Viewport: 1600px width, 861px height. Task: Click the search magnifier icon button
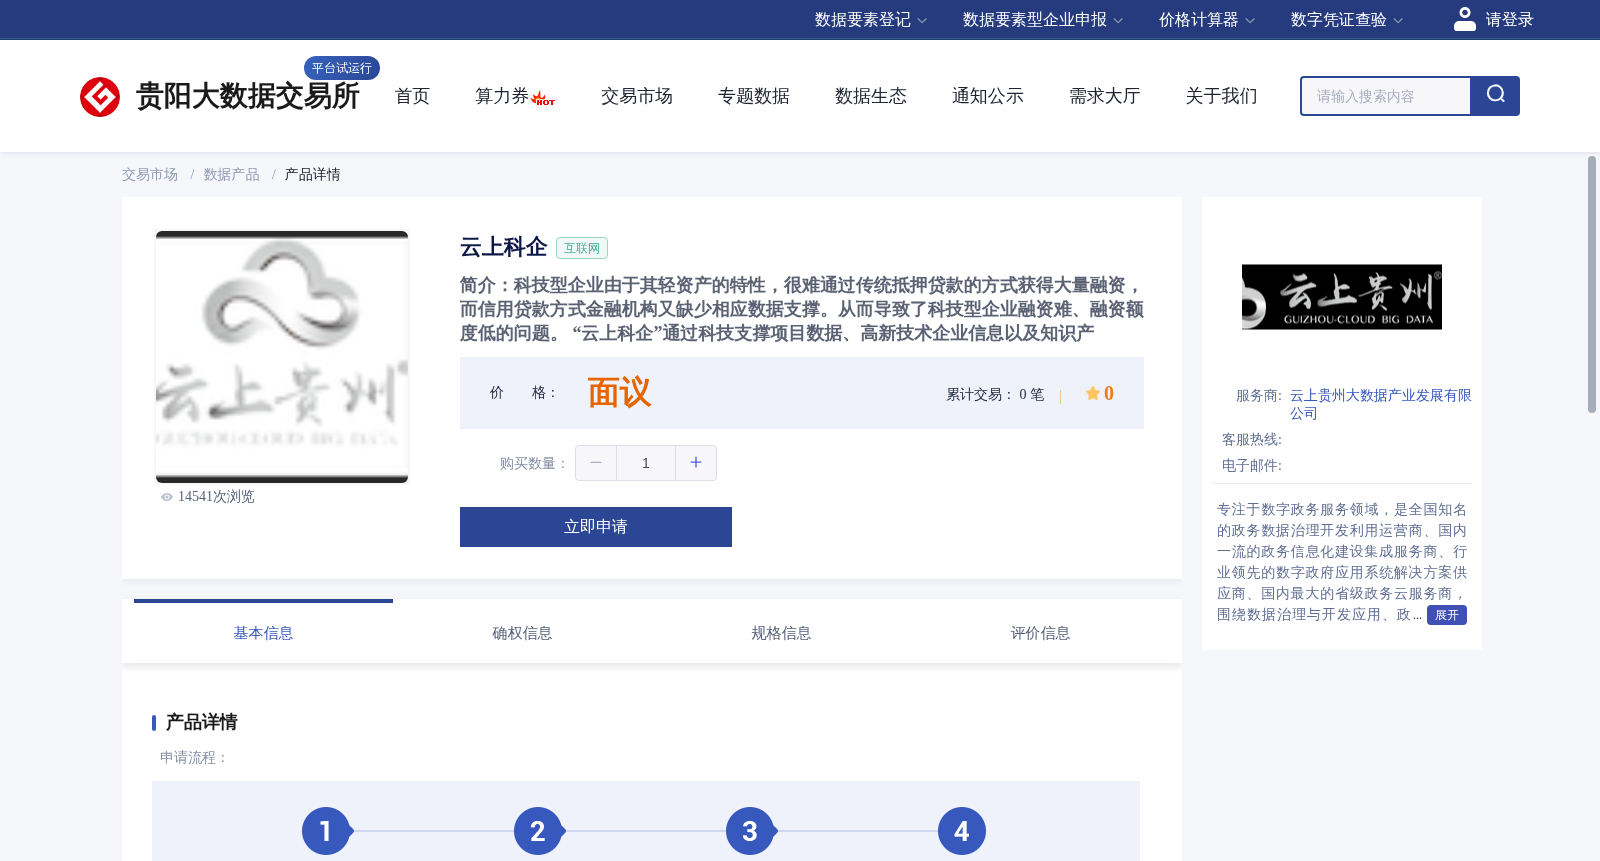[x=1495, y=96]
